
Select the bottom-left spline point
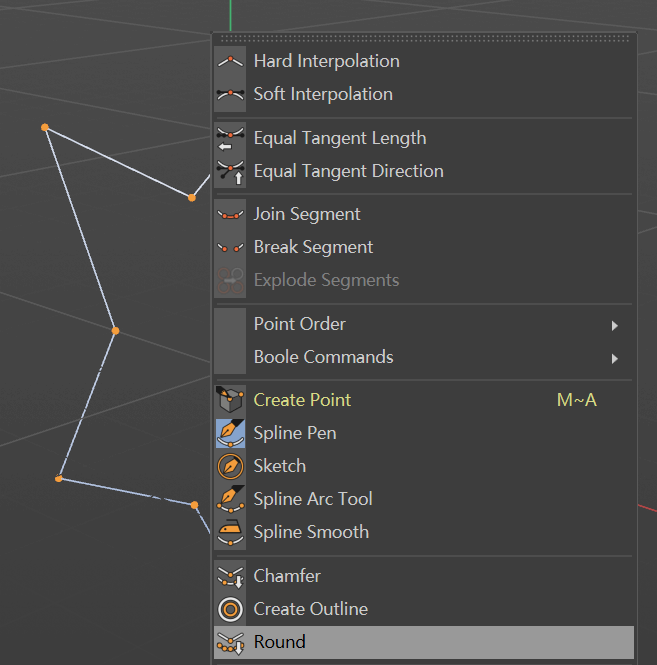59,479
